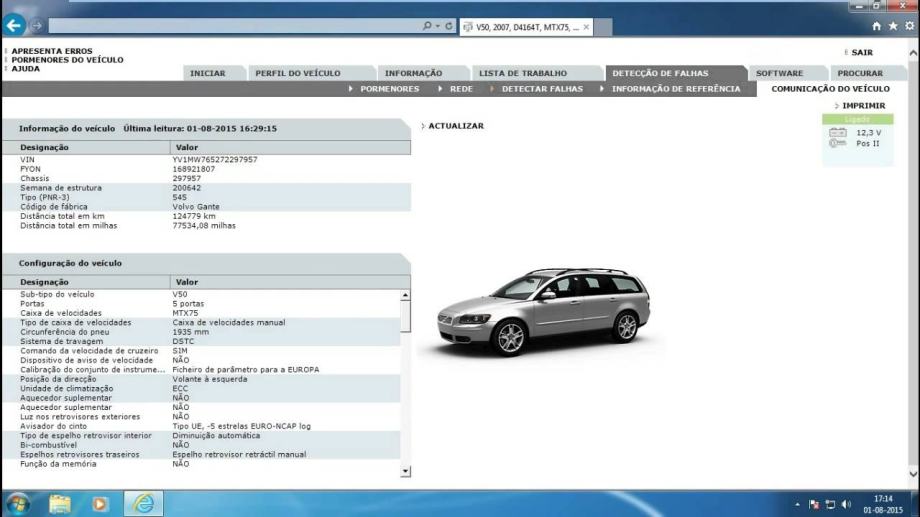Open the address bar search dropdown arrow

[x=438, y=26]
